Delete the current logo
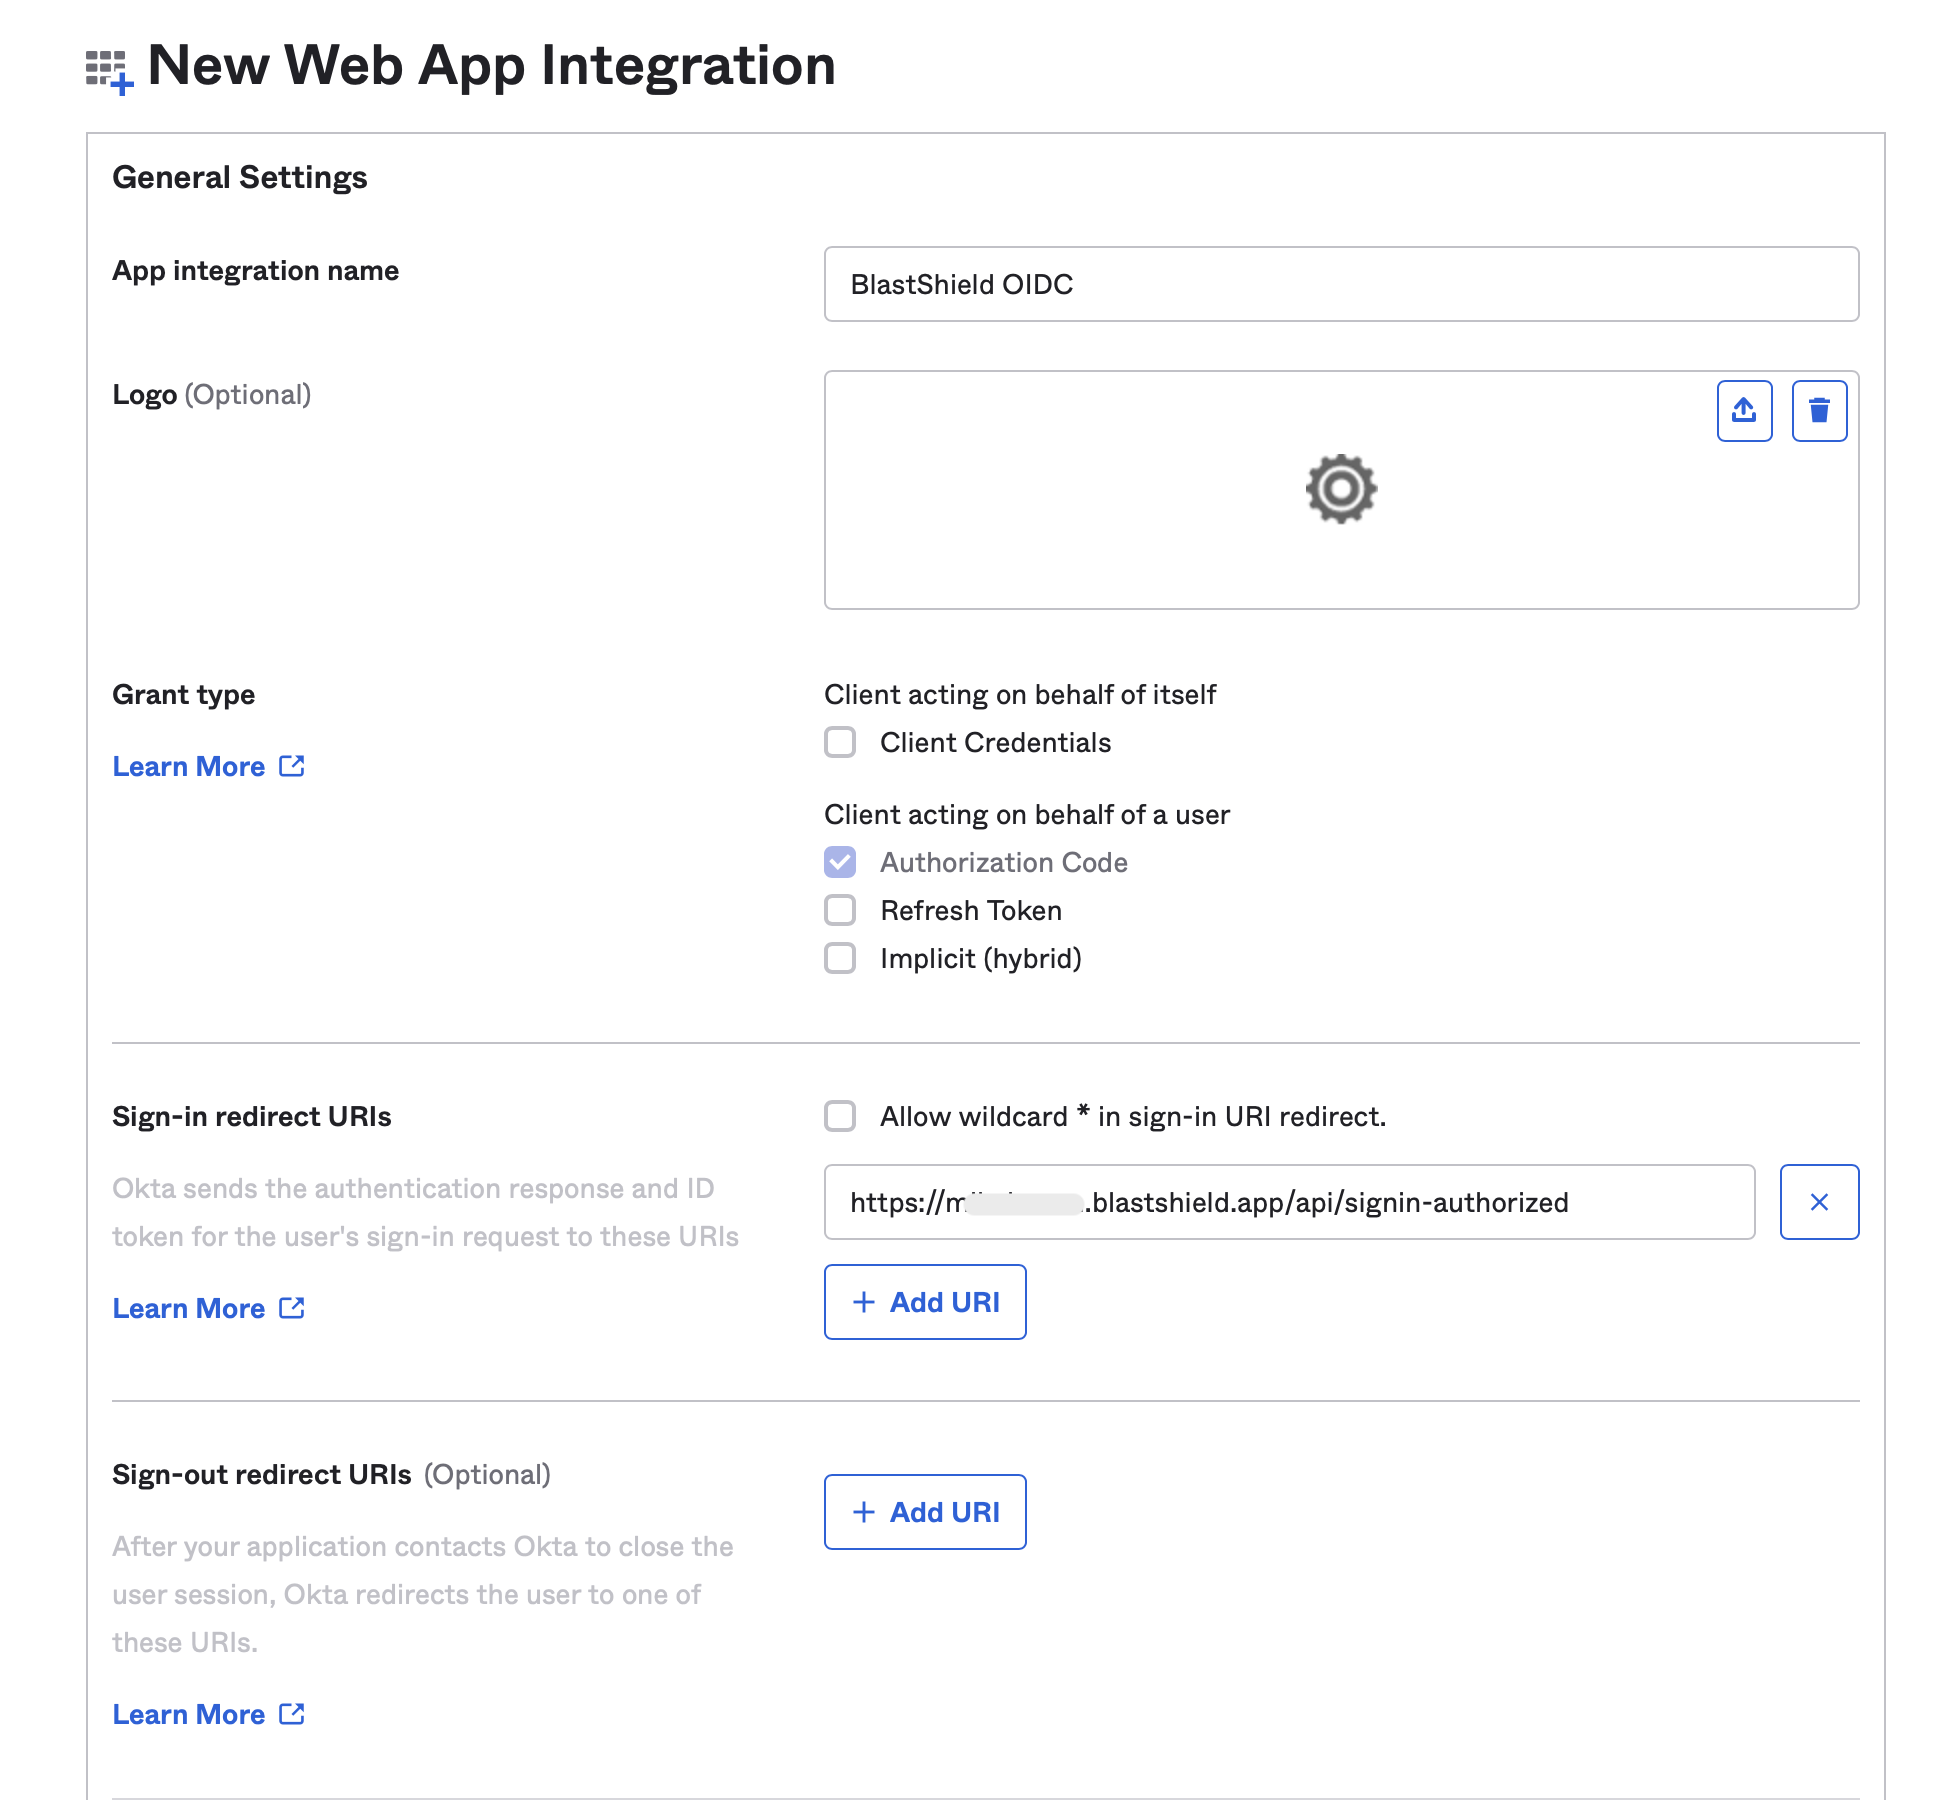 [x=1818, y=410]
